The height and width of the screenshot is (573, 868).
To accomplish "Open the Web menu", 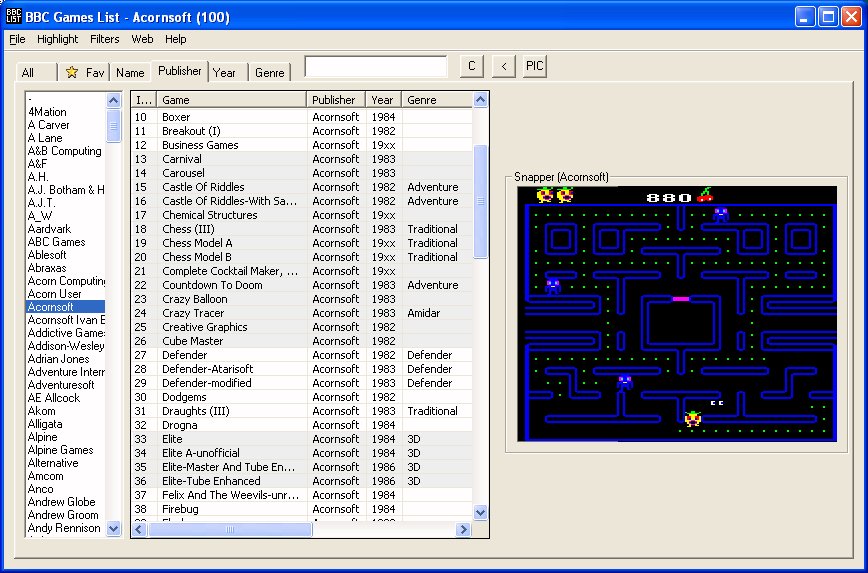I will [142, 39].
